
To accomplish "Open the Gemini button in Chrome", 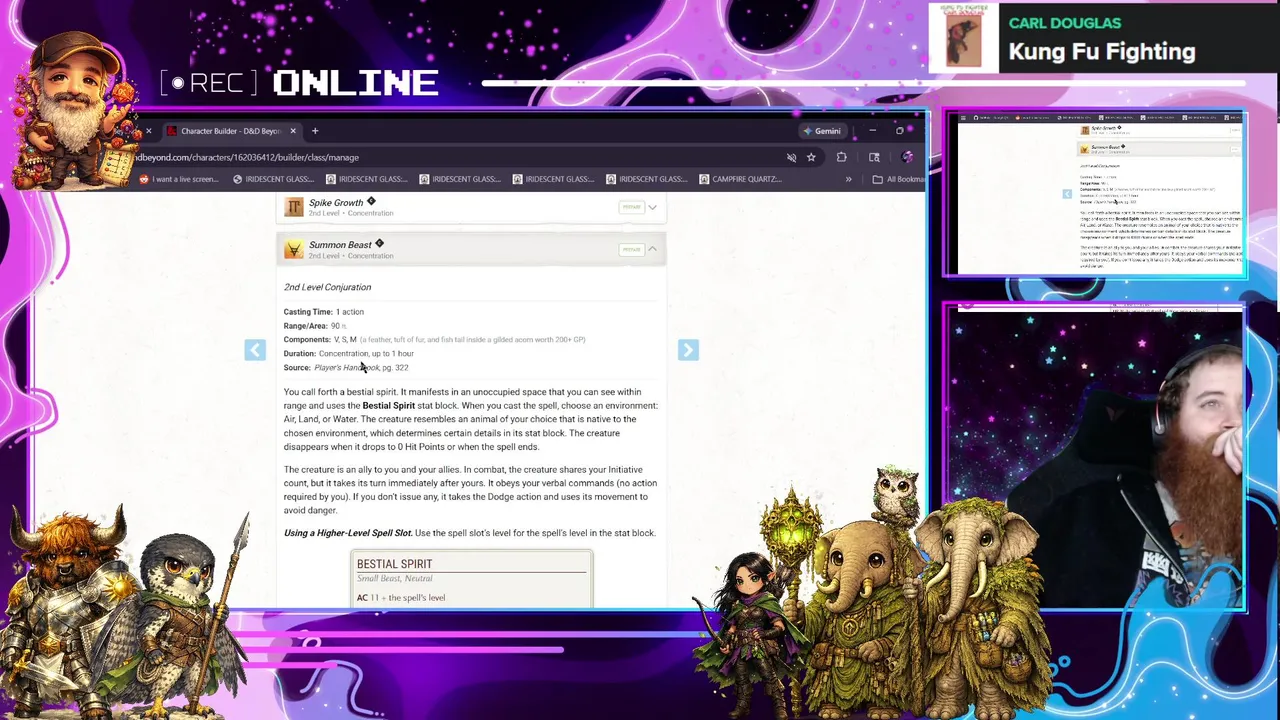I will (x=821, y=131).
